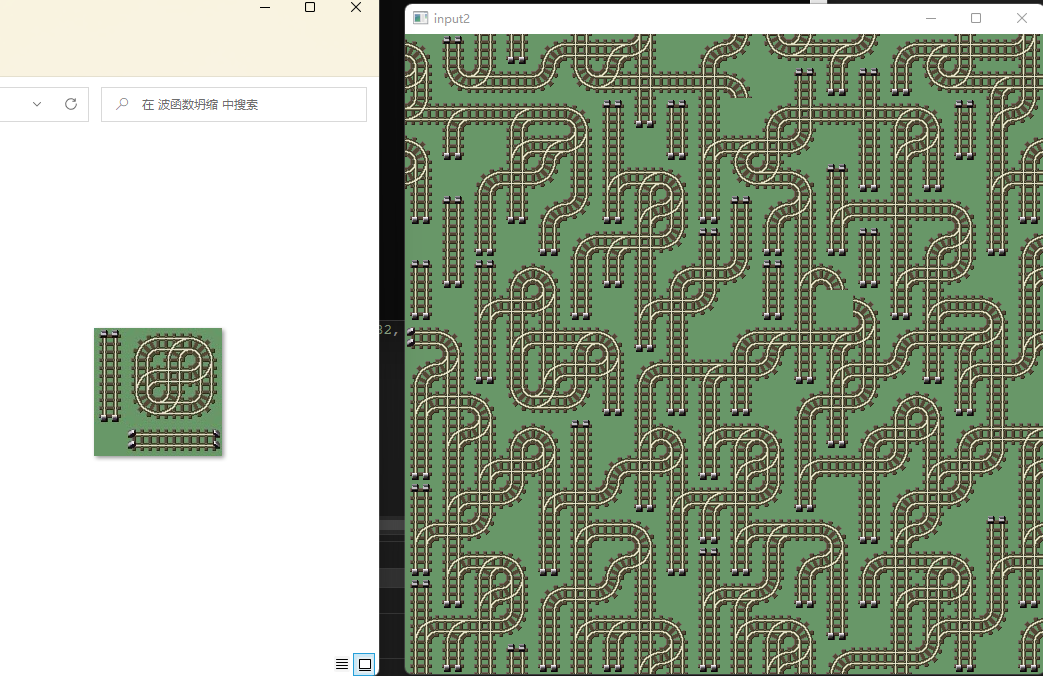Select the railway tile image thumbnail
1043x676 pixels.
(158, 392)
